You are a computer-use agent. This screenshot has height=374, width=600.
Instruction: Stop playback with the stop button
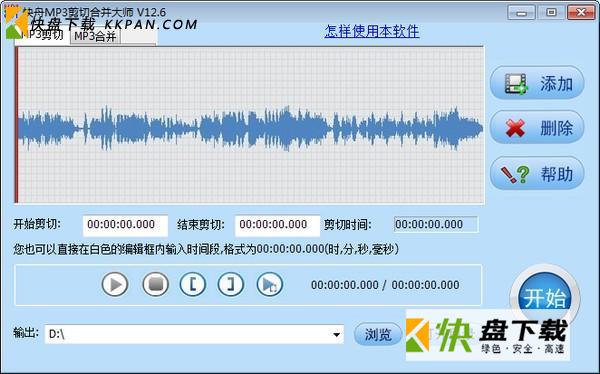[155, 284]
